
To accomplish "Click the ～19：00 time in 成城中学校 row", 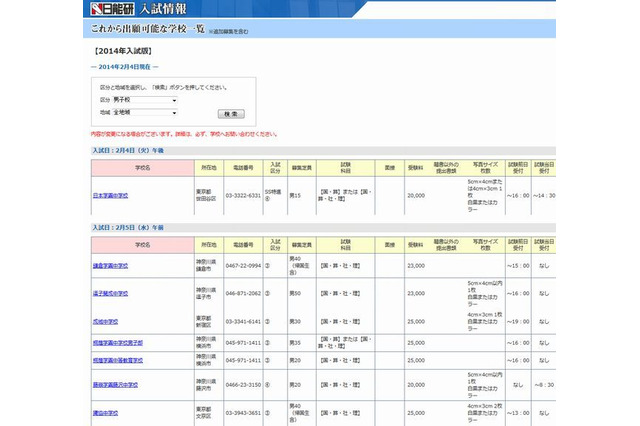I will (x=518, y=322).
